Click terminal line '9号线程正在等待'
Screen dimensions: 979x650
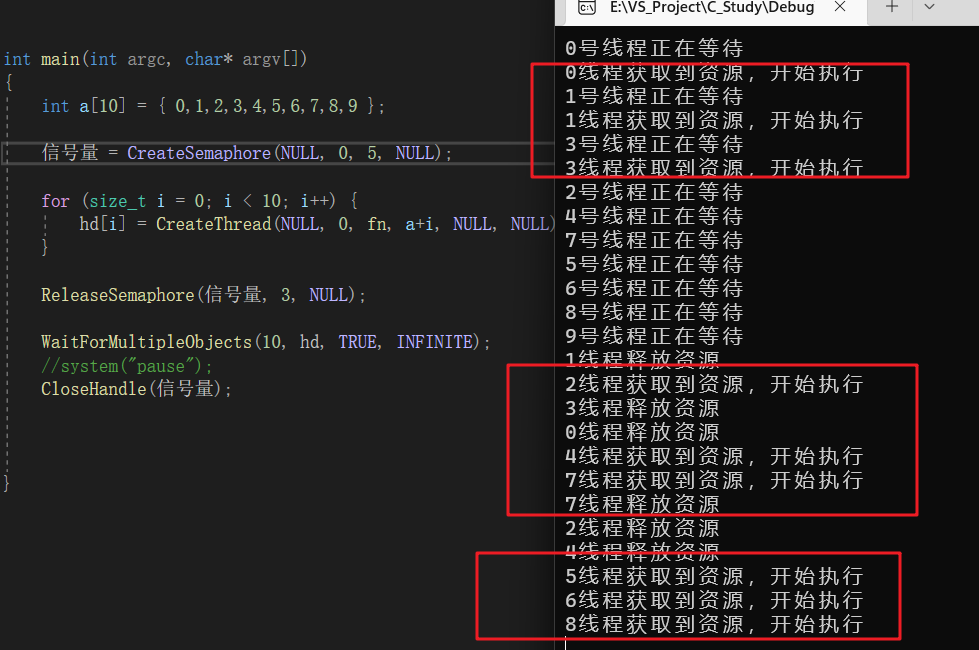point(654,336)
